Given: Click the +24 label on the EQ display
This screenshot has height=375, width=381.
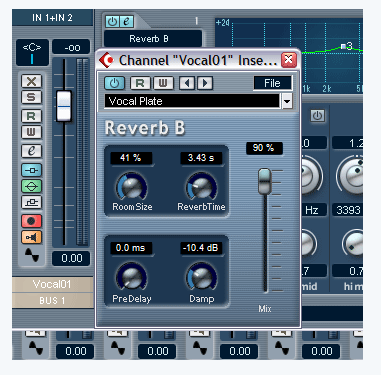Looking at the screenshot, I should coord(223,23).
